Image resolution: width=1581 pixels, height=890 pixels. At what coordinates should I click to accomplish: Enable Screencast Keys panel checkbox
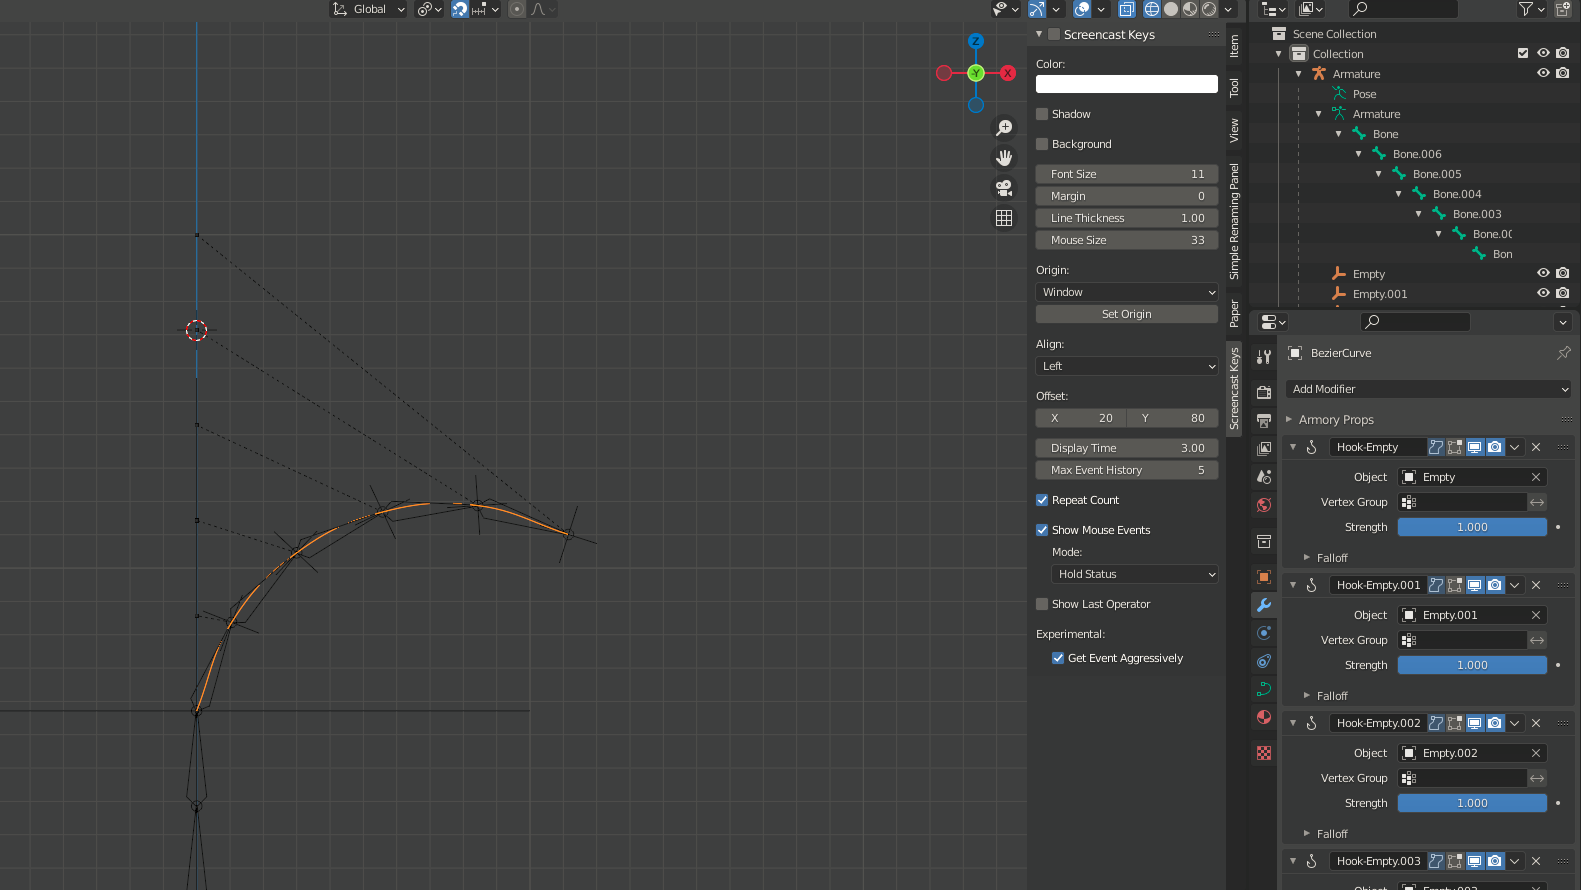1054,34
